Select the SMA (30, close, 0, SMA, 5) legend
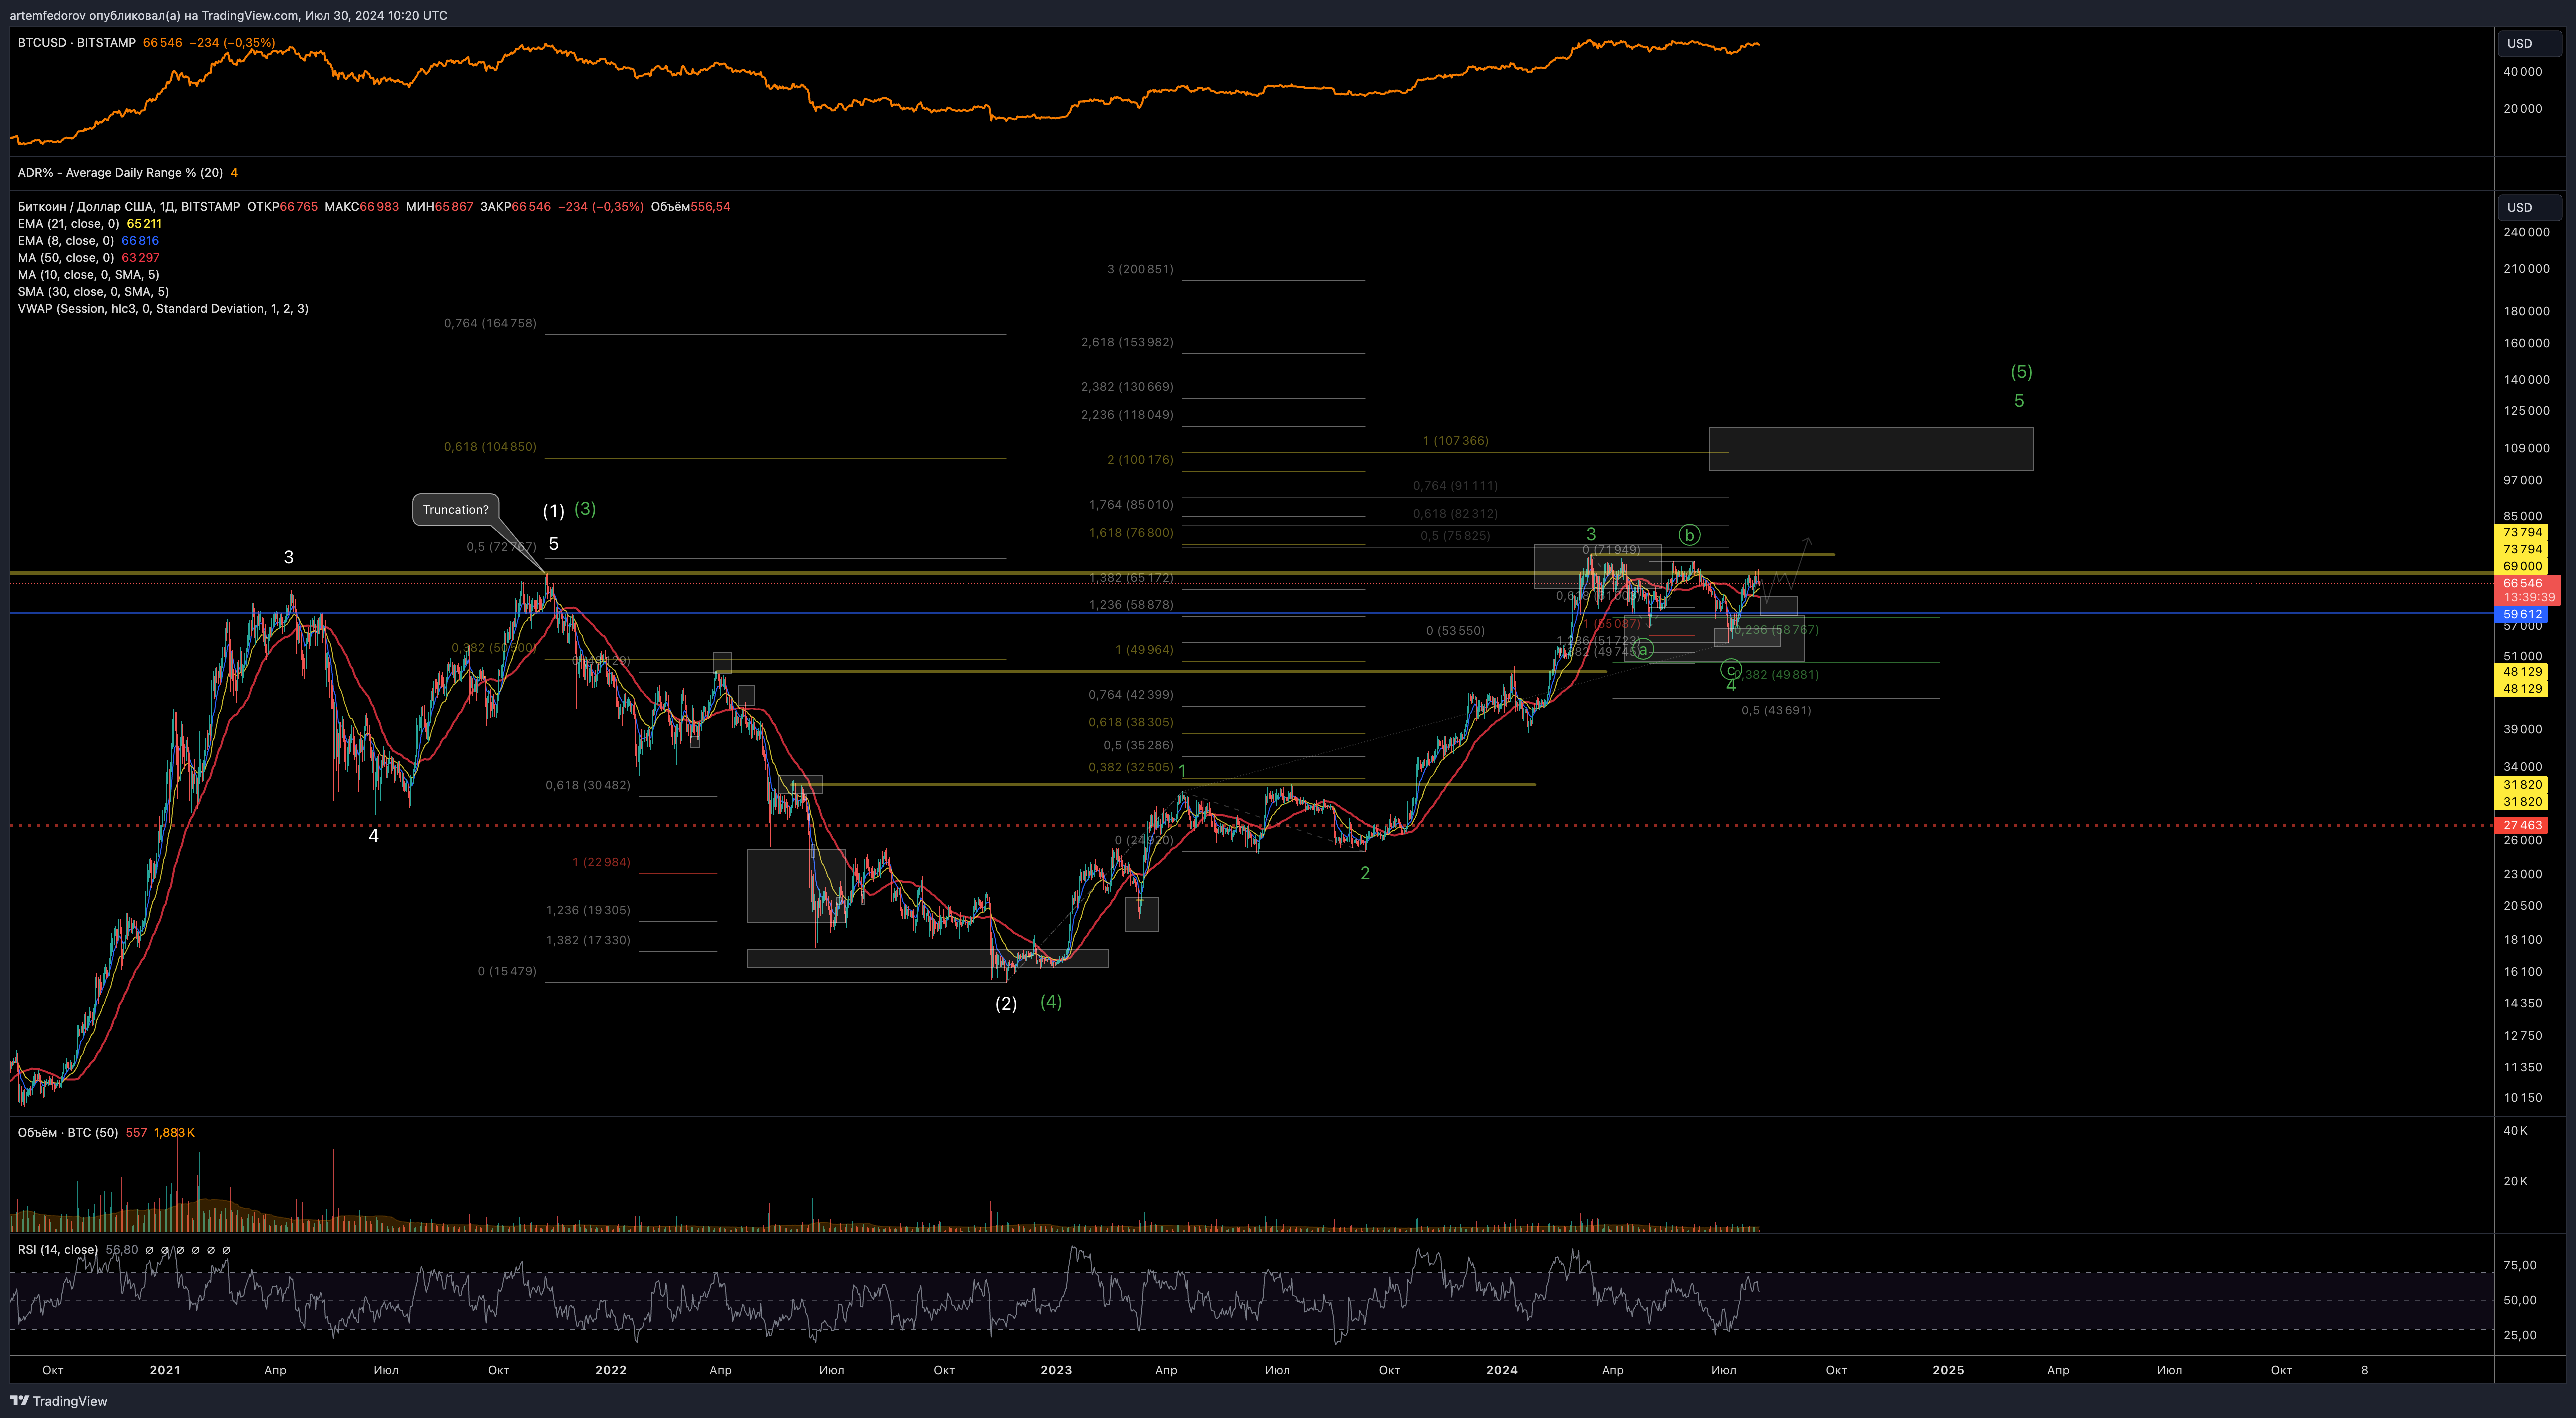The width and height of the screenshot is (2576, 1418). click(x=93, y=292)
